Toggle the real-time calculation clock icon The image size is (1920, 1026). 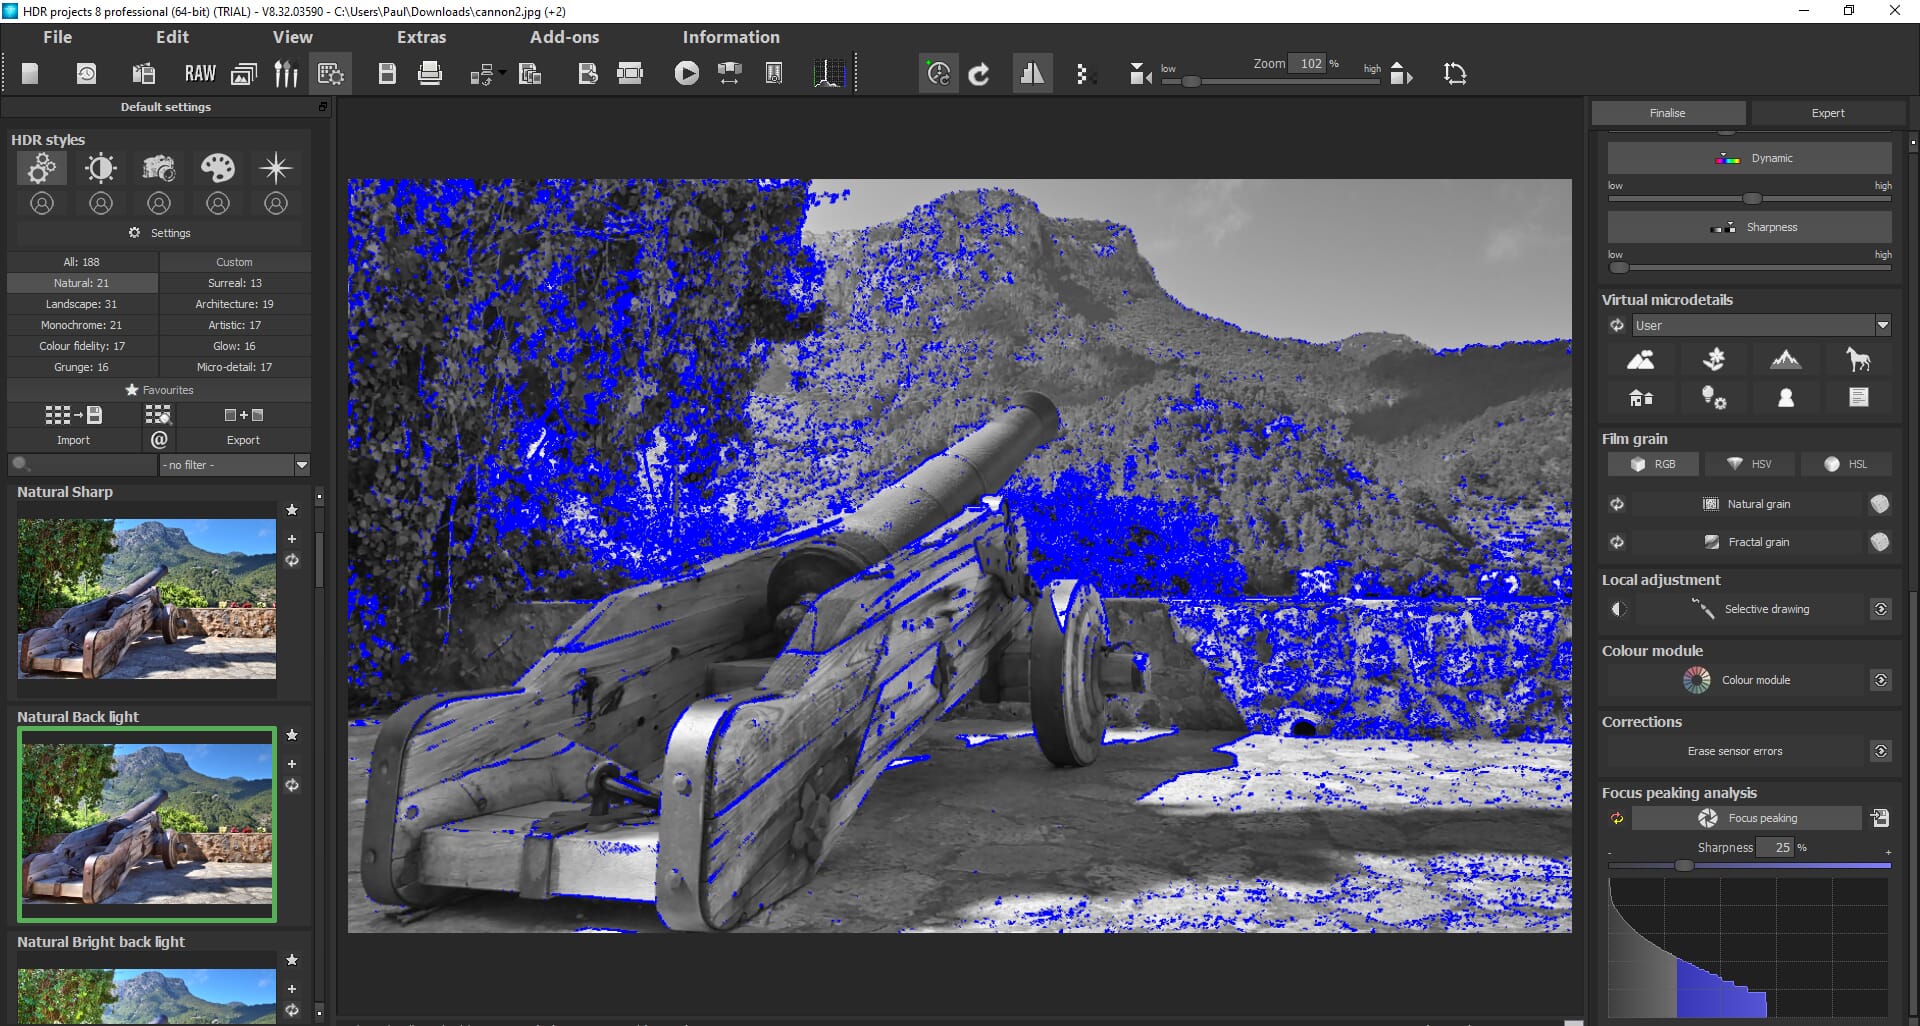tap(938, 73)
